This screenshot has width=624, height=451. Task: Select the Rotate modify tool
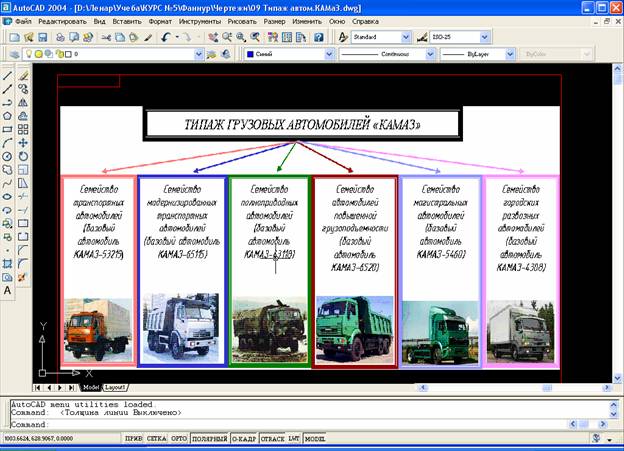[x=23, y=156]
